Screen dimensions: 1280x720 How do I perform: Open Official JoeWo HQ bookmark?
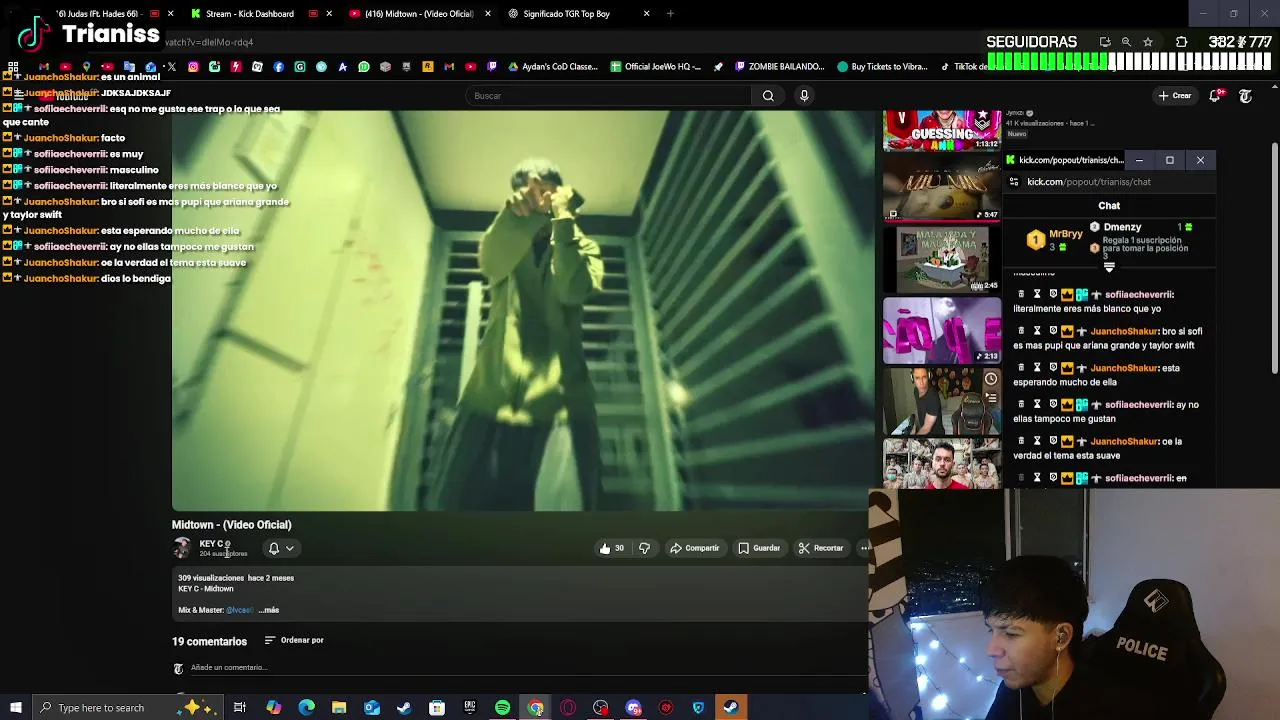click(655, 67)
